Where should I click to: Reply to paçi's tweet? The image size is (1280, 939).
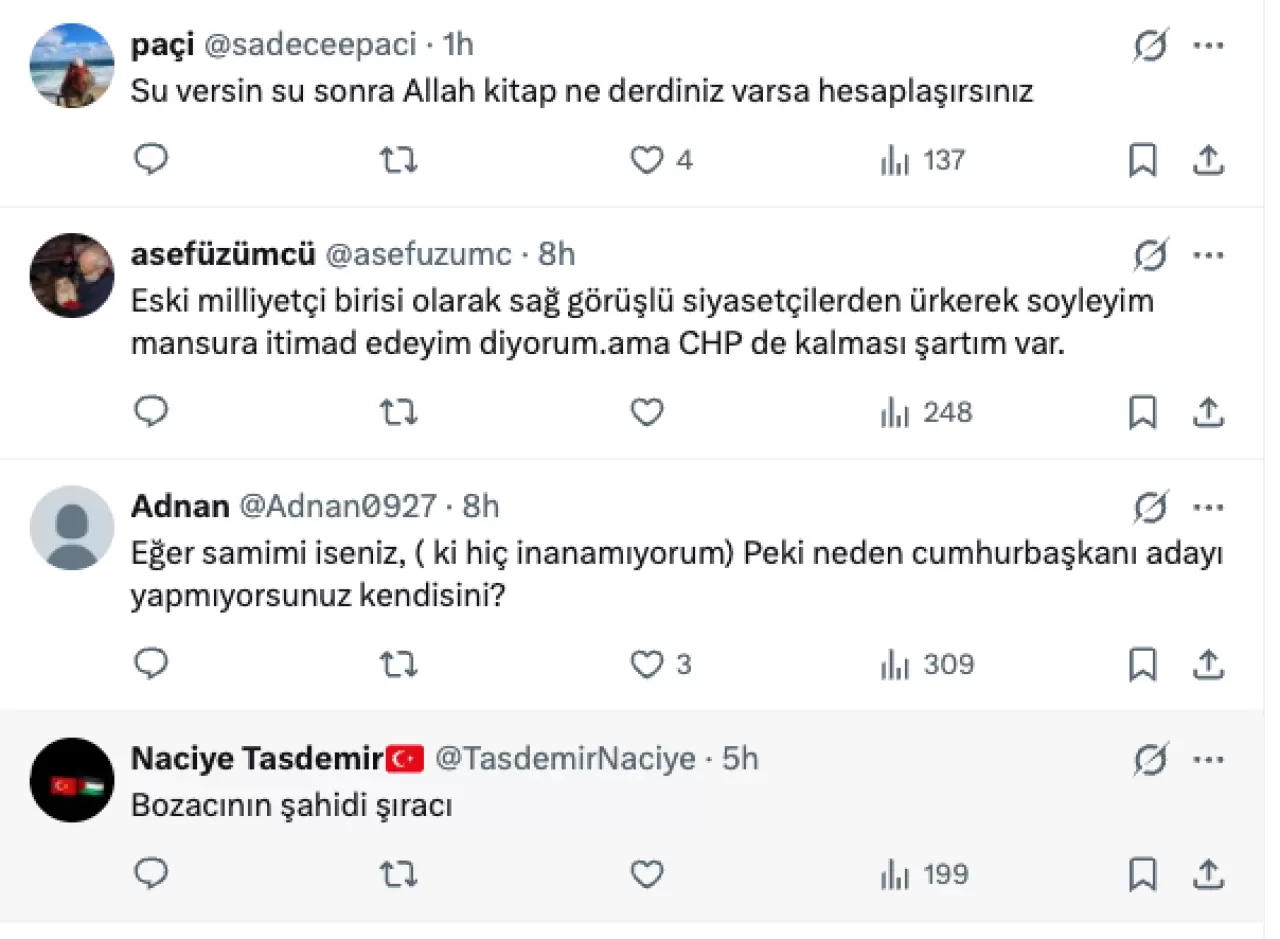click(151, 160)
